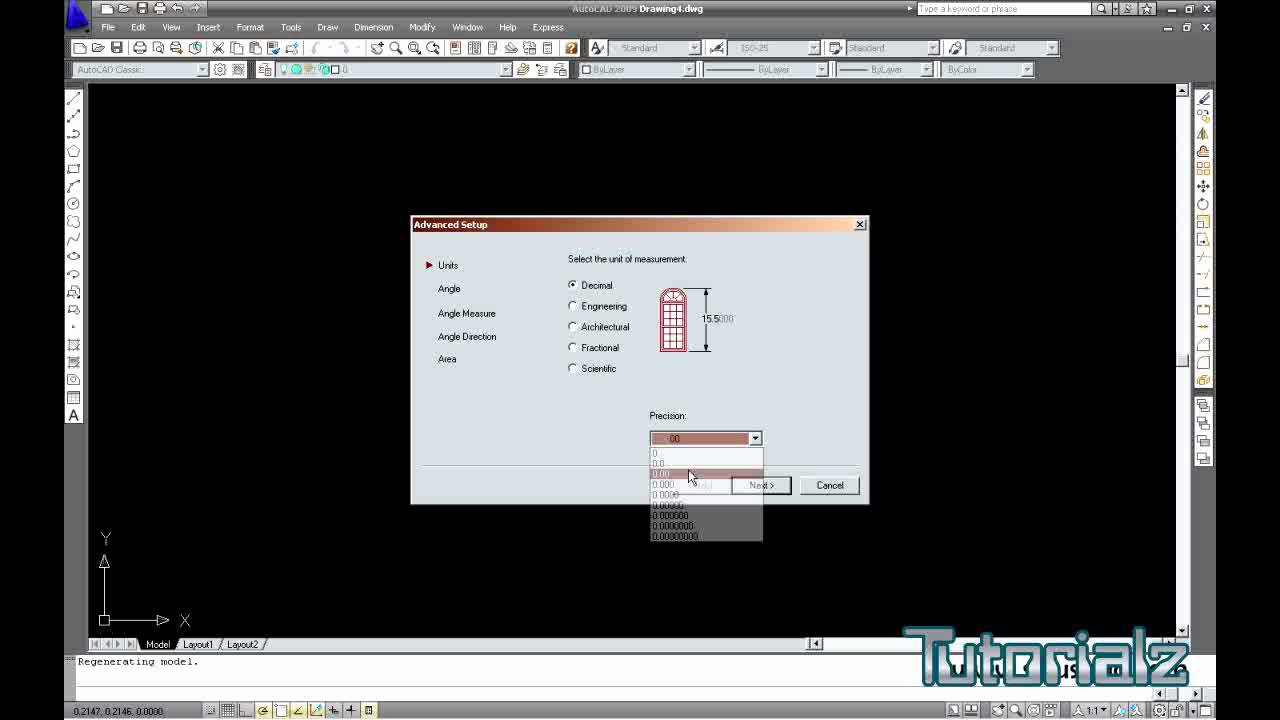Open the Precision dropdown arrow

point(755,438)
